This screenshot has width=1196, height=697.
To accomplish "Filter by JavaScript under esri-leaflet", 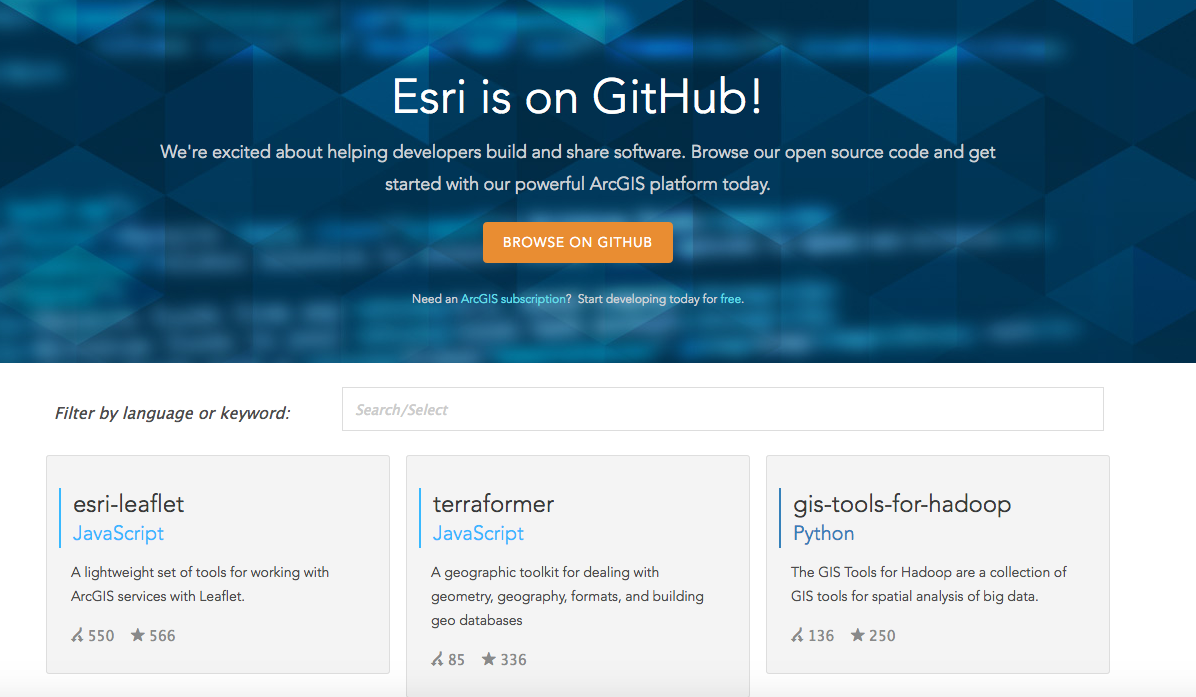I will coord(118,533).
